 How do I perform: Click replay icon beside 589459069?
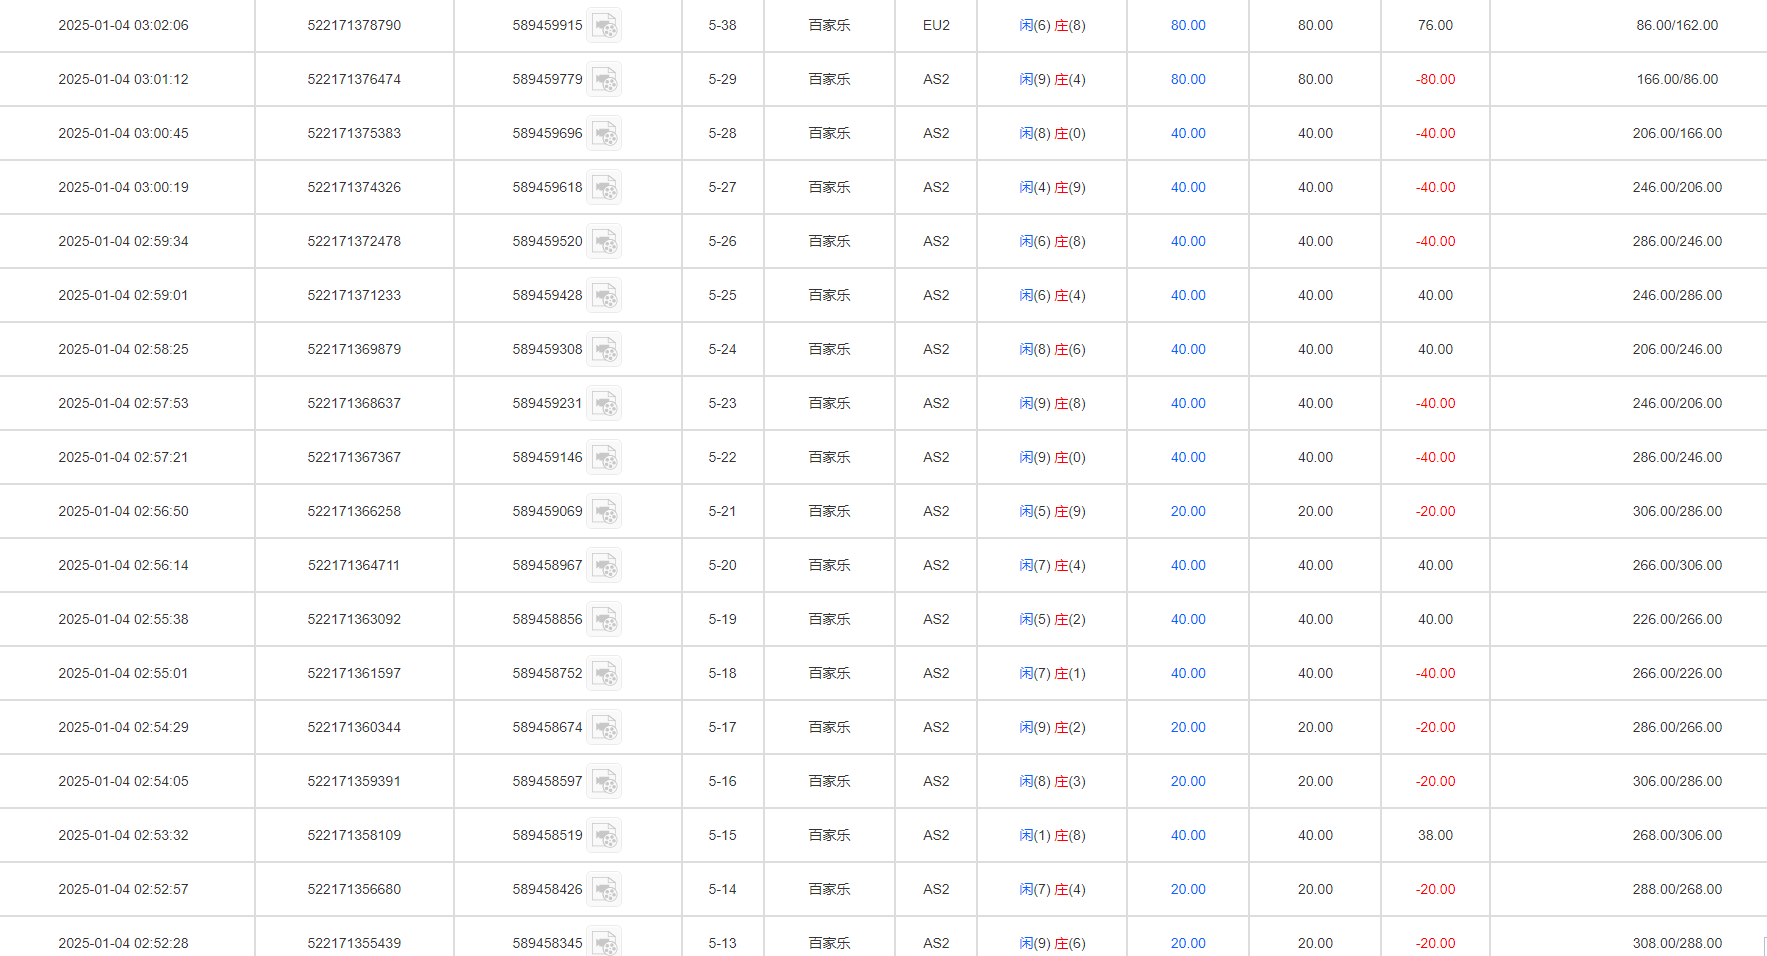604,512
